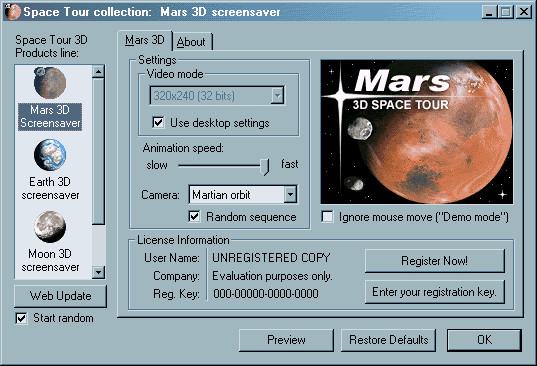Viewport: 537px width, 366px height.
Task: Minimize the Space Tour window
Action: tap(489, 12)
